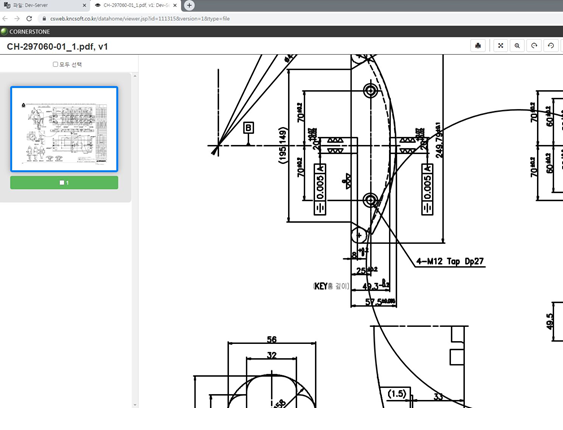This screenshot has height=430, width=563.
Task: Click the 'CH-297060-01_1.pdf, v1' title
Action: click(x=57, y=47)
